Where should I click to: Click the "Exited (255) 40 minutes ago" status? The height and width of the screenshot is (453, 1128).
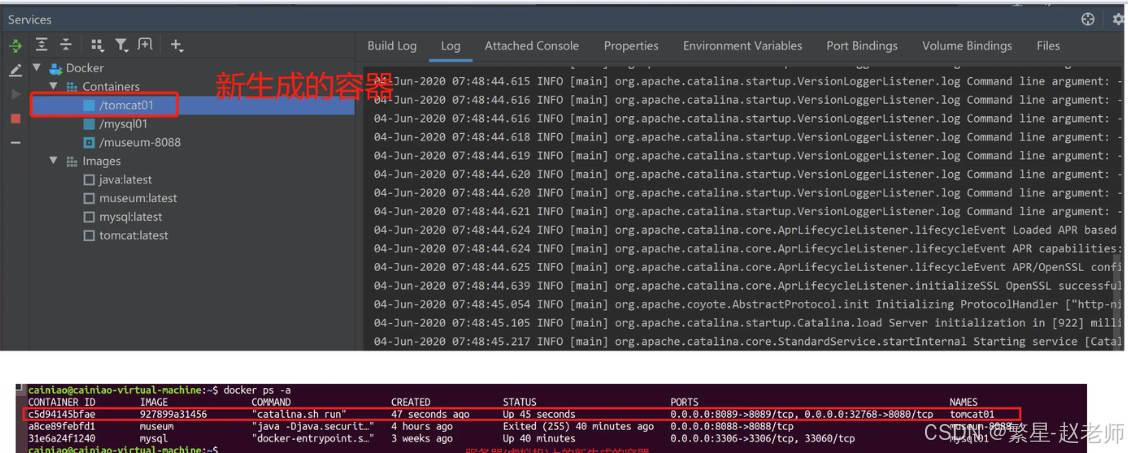coord(578,426)
